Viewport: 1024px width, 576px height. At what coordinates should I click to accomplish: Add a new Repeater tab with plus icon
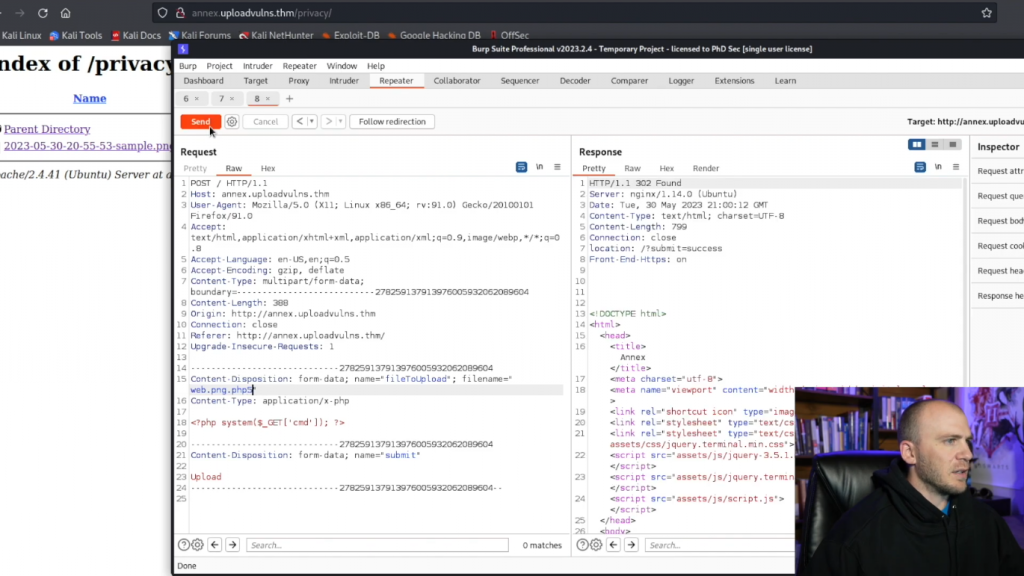coord(290,99)
